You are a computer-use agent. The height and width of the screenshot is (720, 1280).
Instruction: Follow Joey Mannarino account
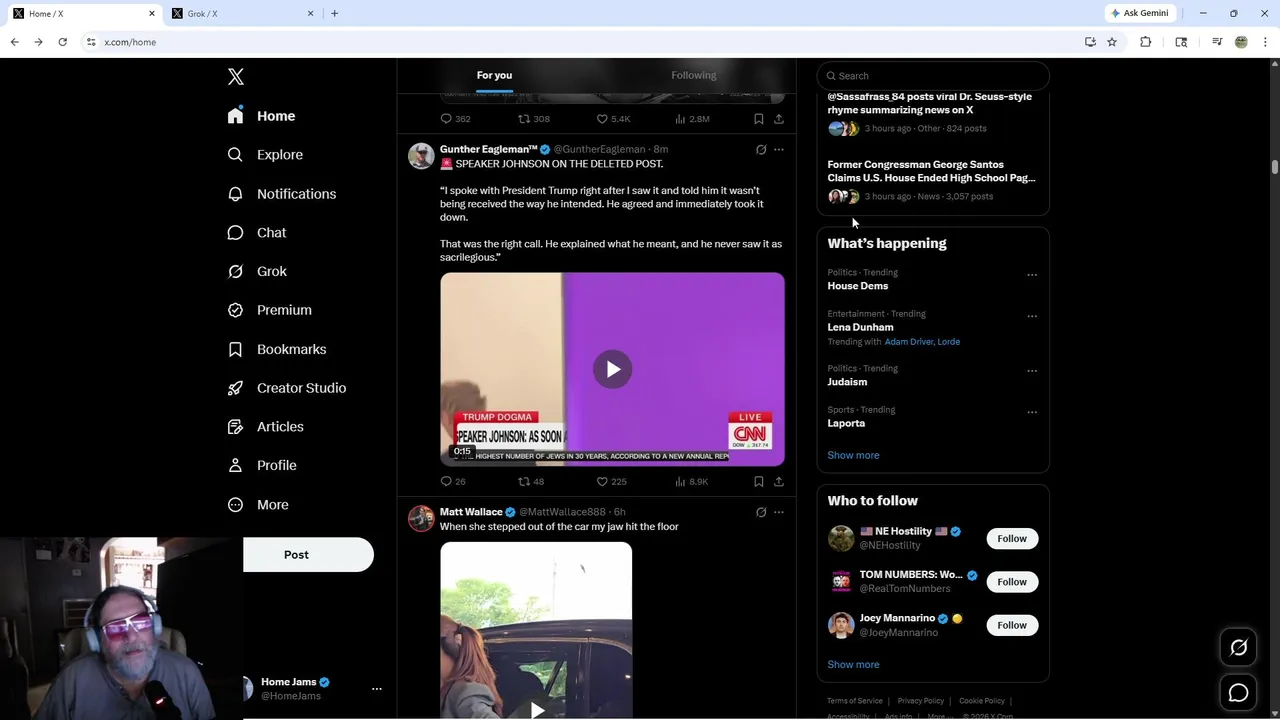point(1012,625)
